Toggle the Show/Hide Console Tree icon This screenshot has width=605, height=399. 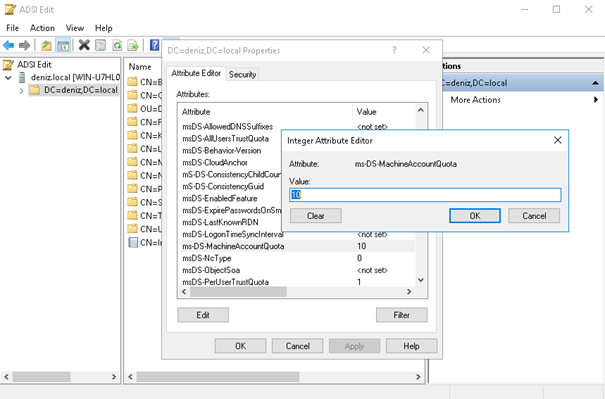click(63, 46)
